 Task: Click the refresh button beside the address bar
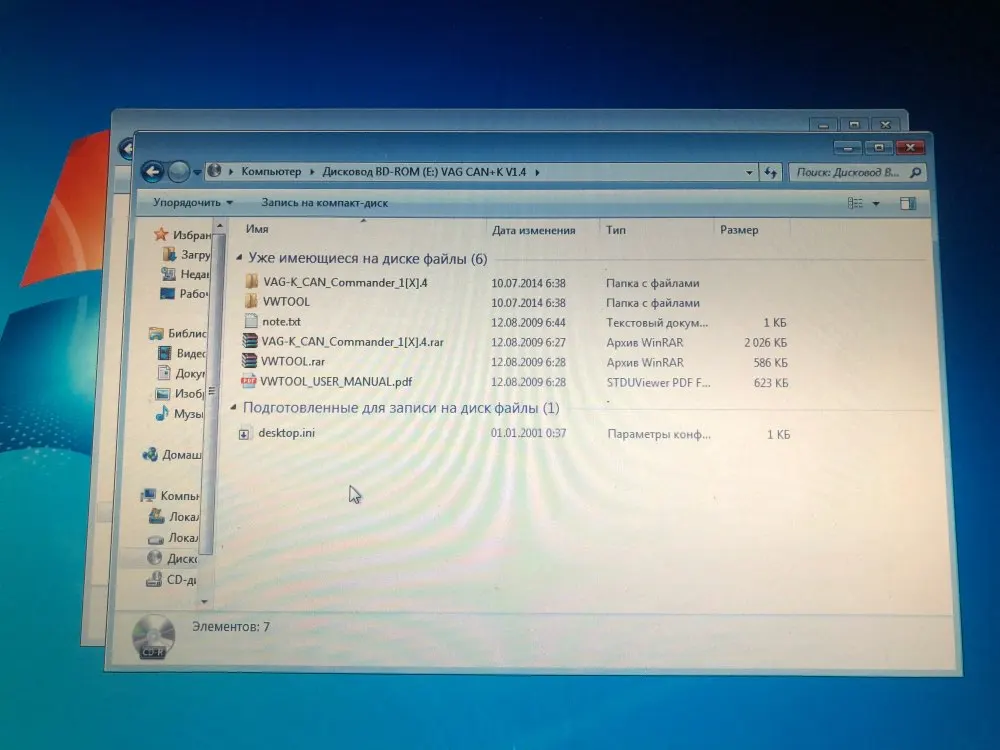click(770, 172)
